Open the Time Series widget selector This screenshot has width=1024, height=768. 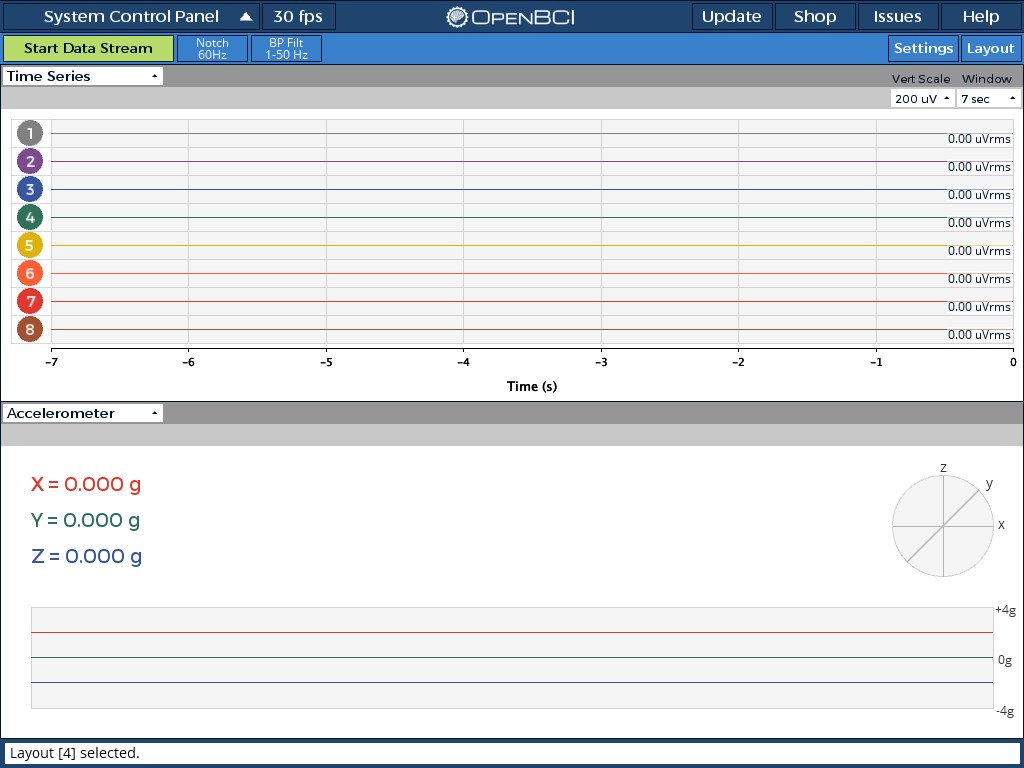82,75
